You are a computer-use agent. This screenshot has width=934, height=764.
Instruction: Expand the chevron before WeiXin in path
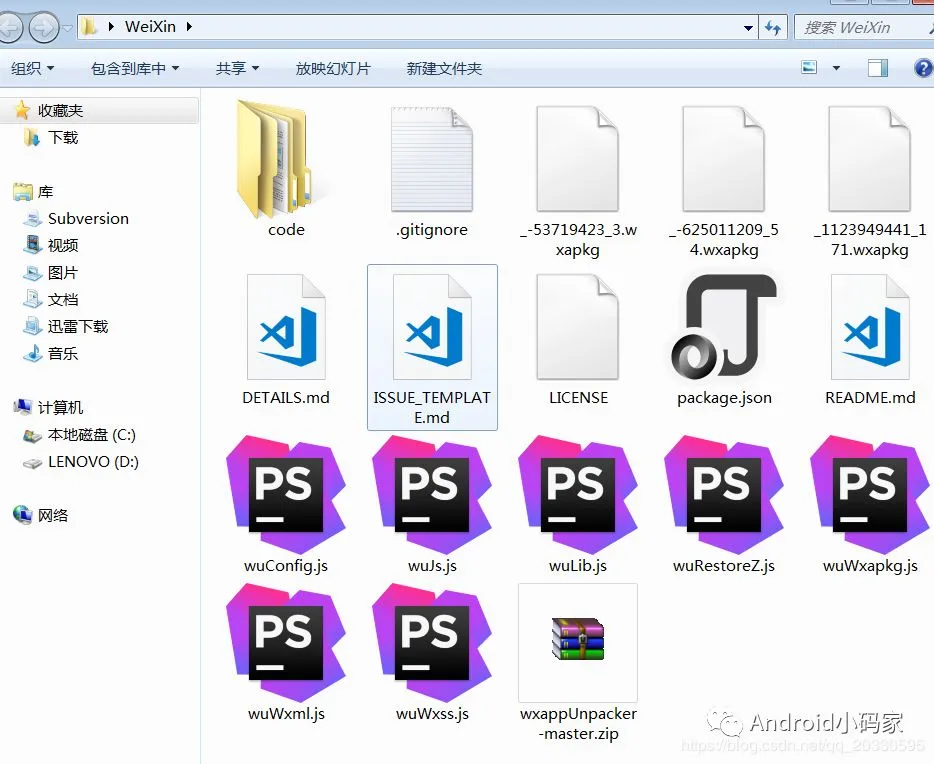click(x=111, y=27)
